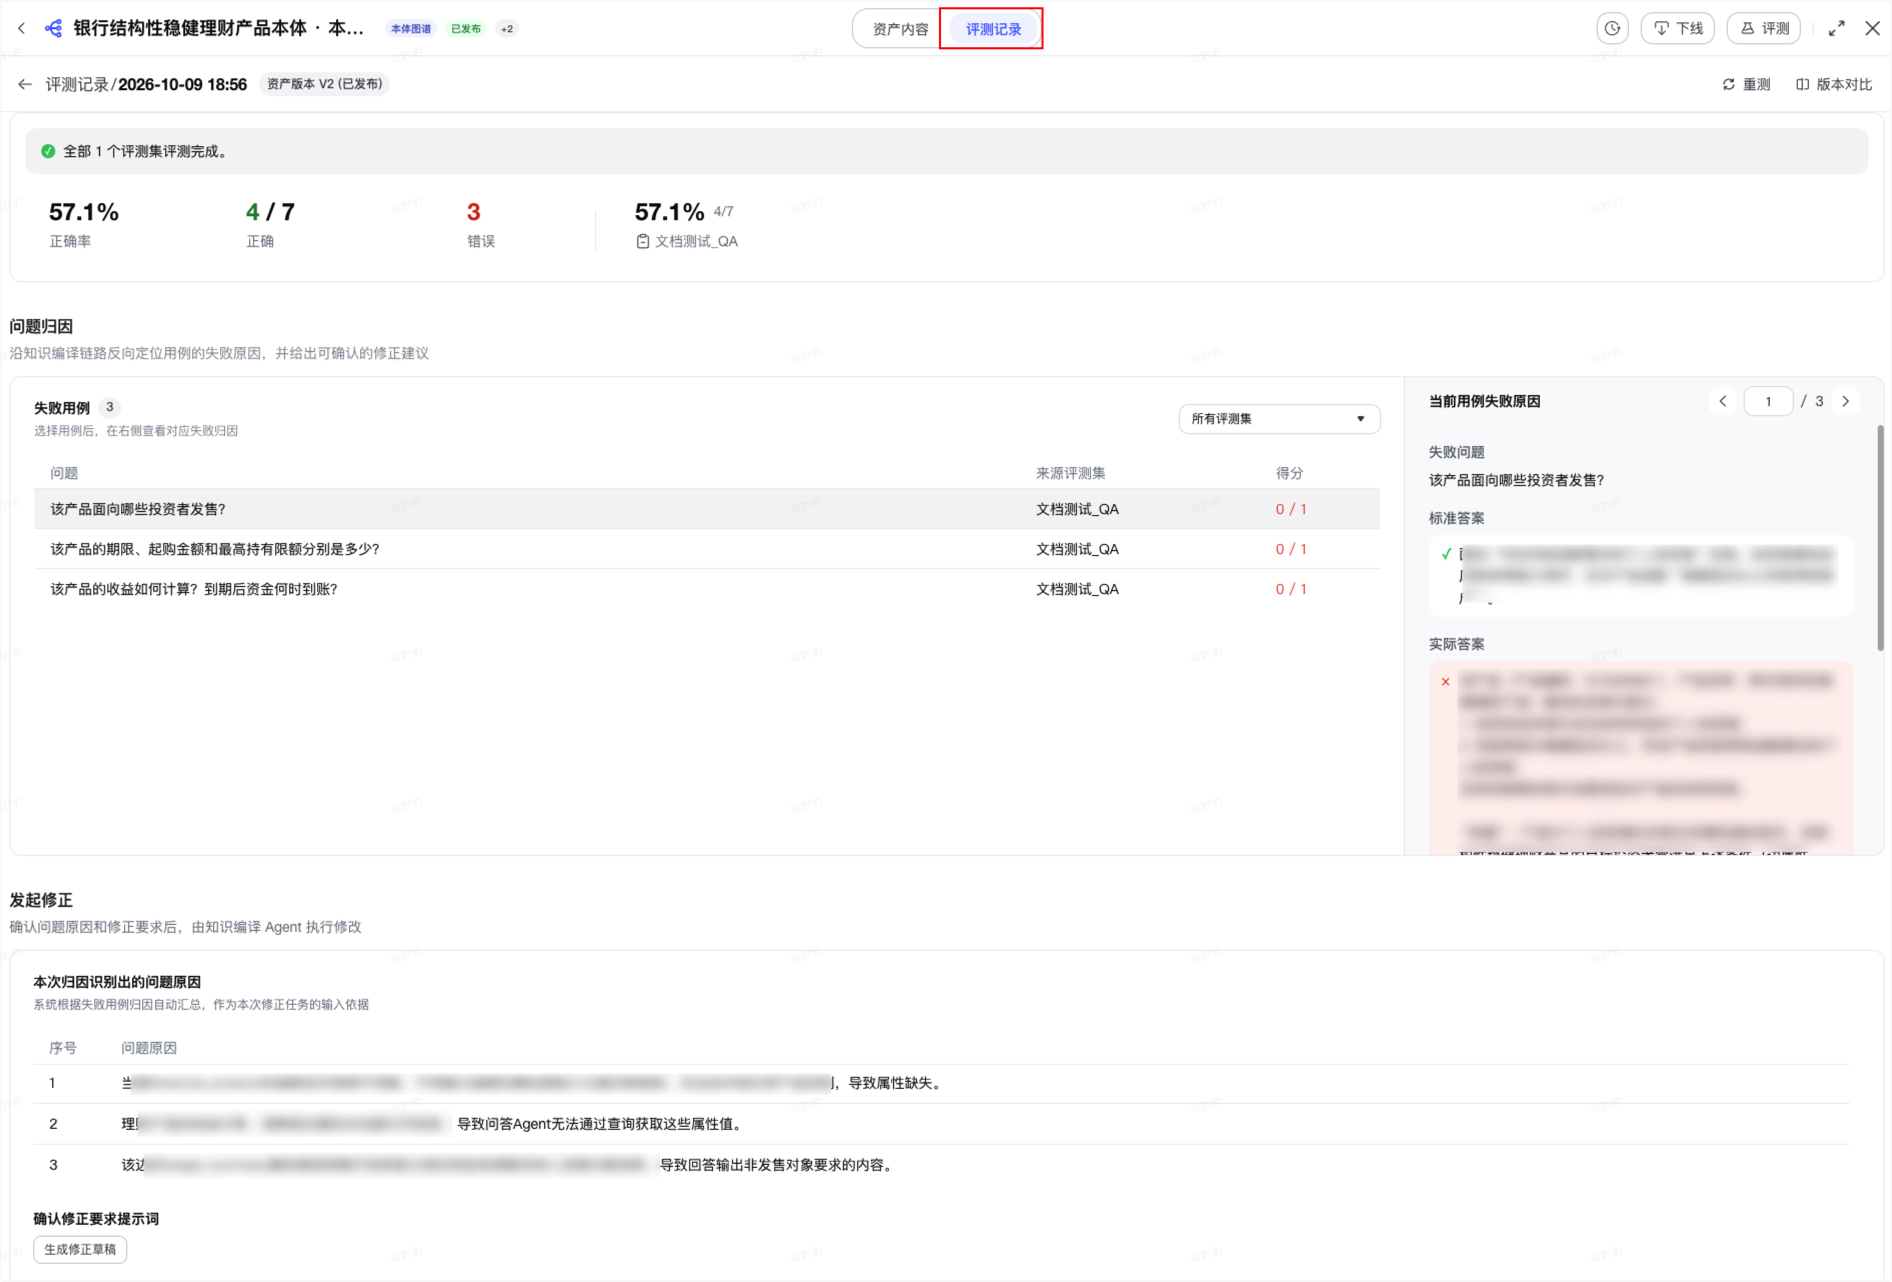Click the top-left back chevron

pos(21,28)
